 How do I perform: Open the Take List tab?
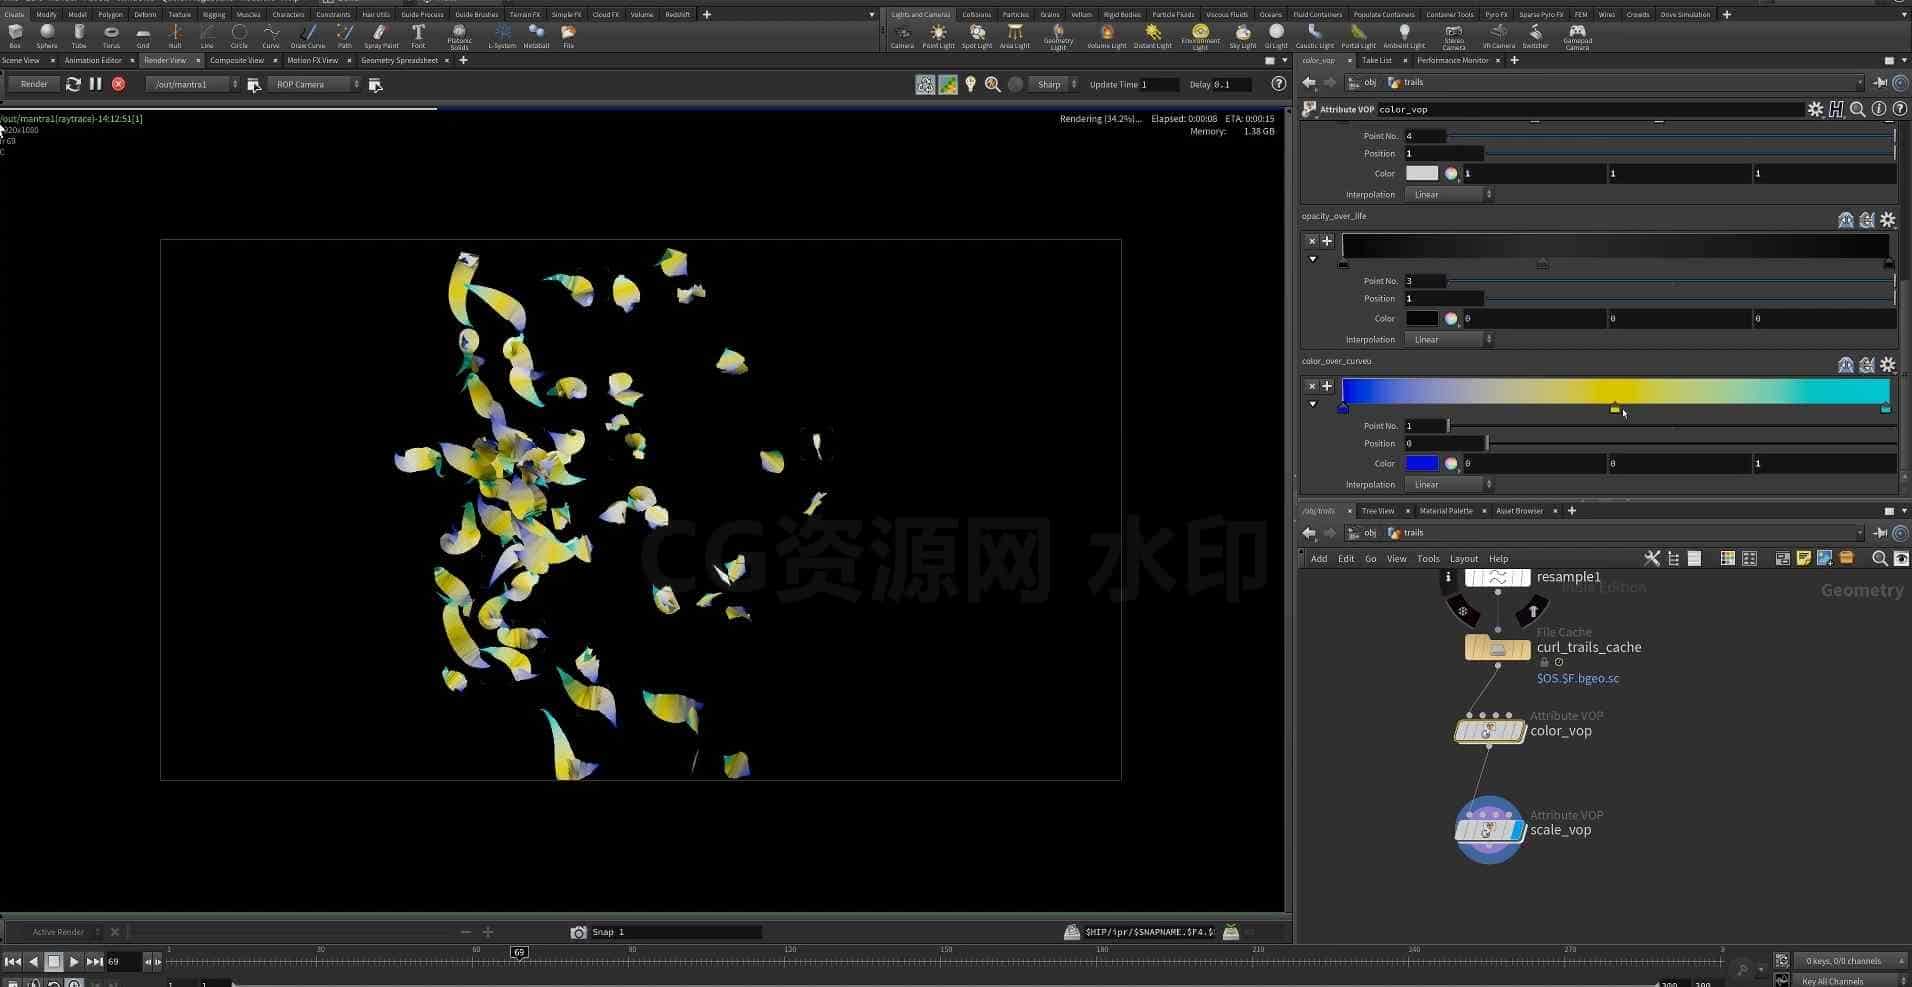(x=1376, y=60)
